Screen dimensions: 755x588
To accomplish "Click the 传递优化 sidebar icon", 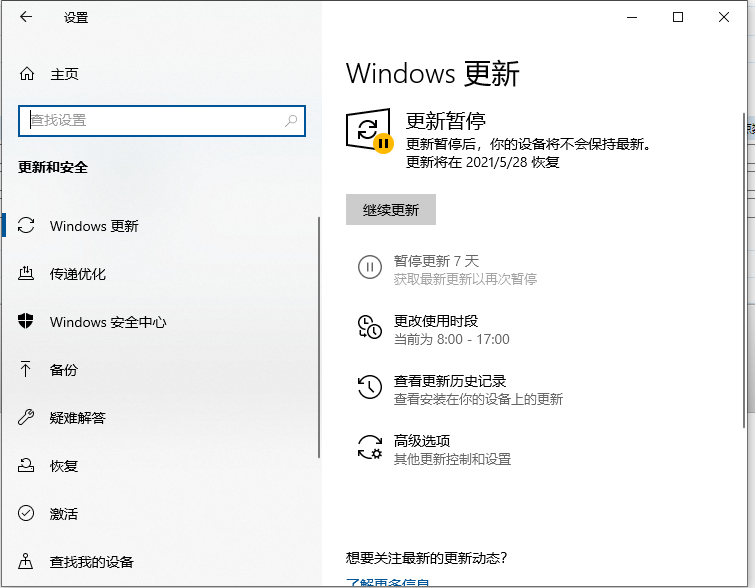I will (27, 274).
